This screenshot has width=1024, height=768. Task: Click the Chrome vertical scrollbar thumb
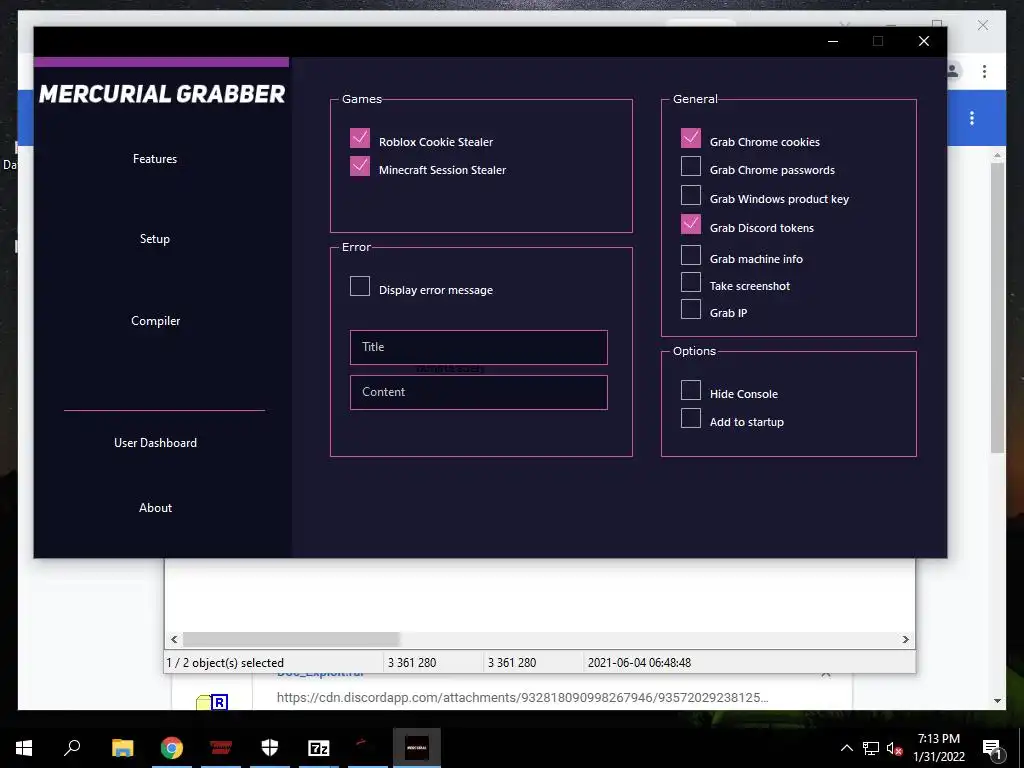[x=997, y=307]
